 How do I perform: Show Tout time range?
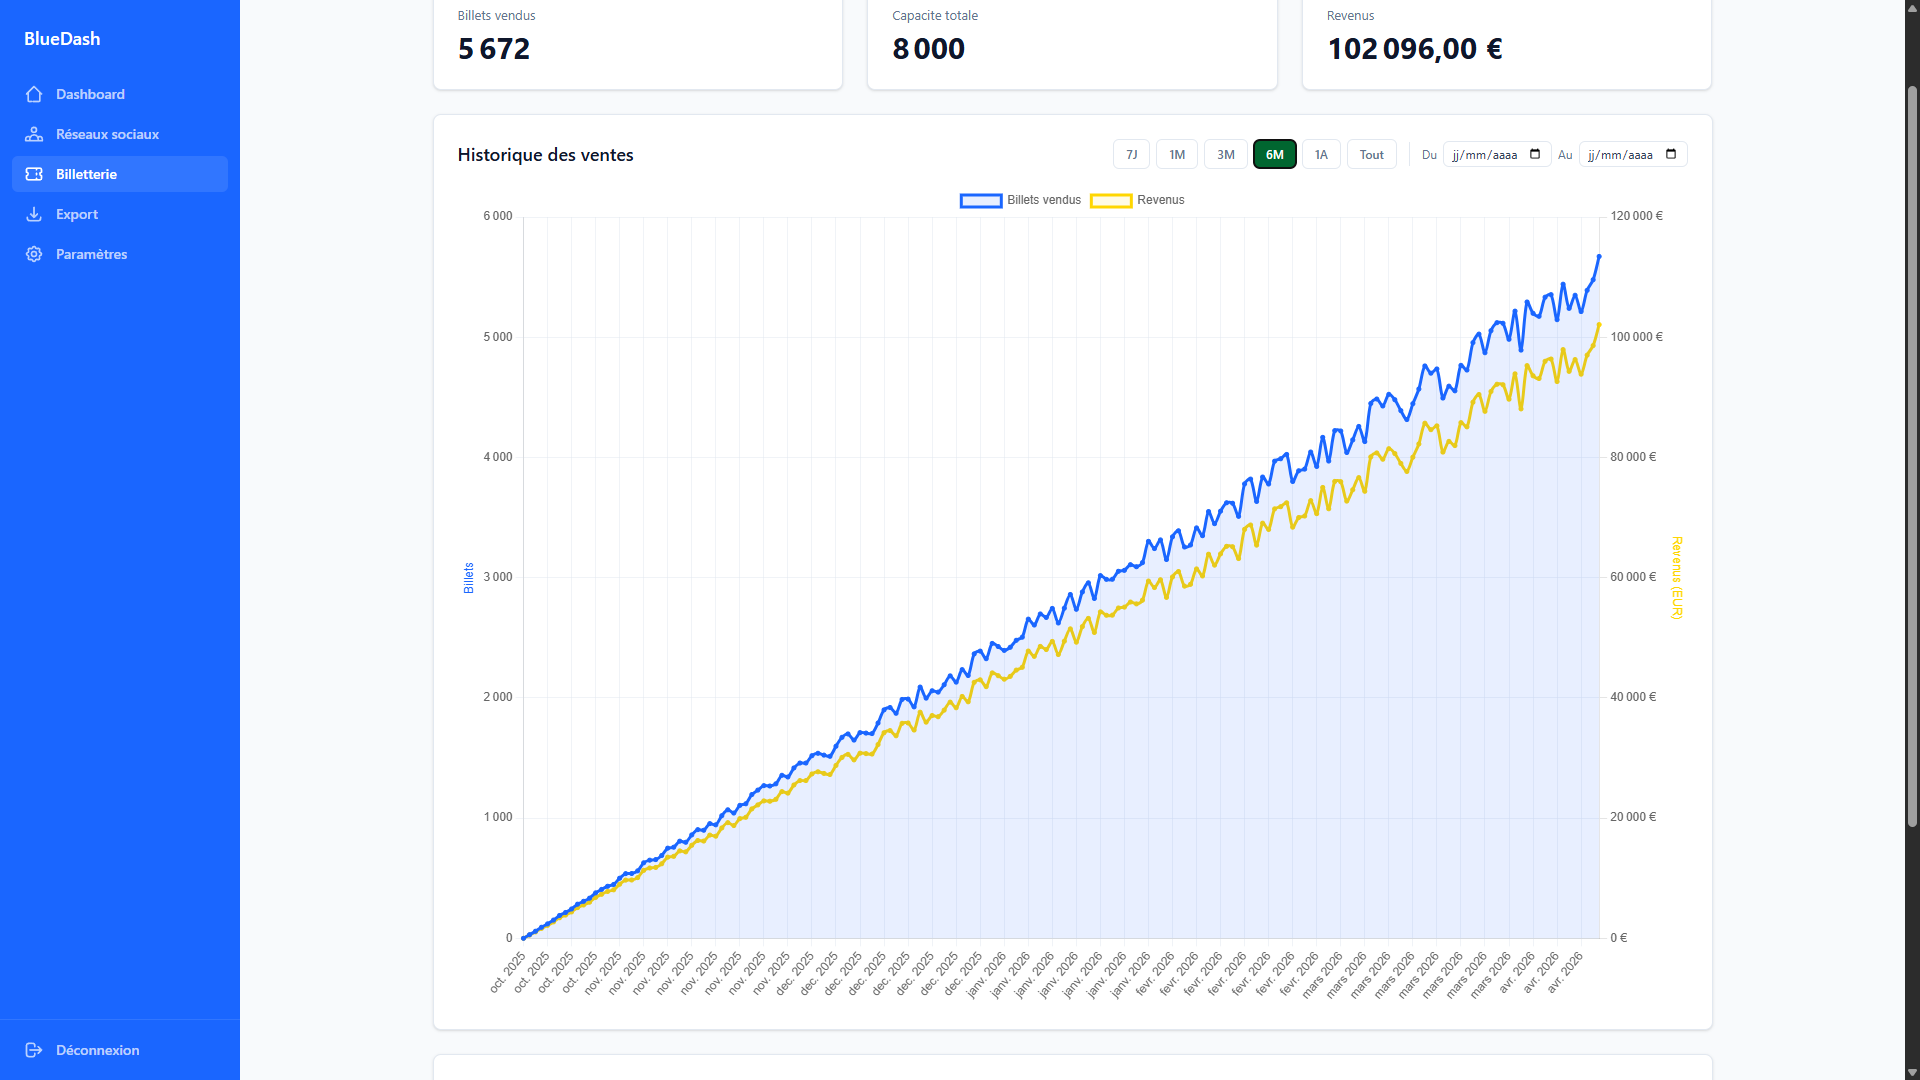point(1372,154)
